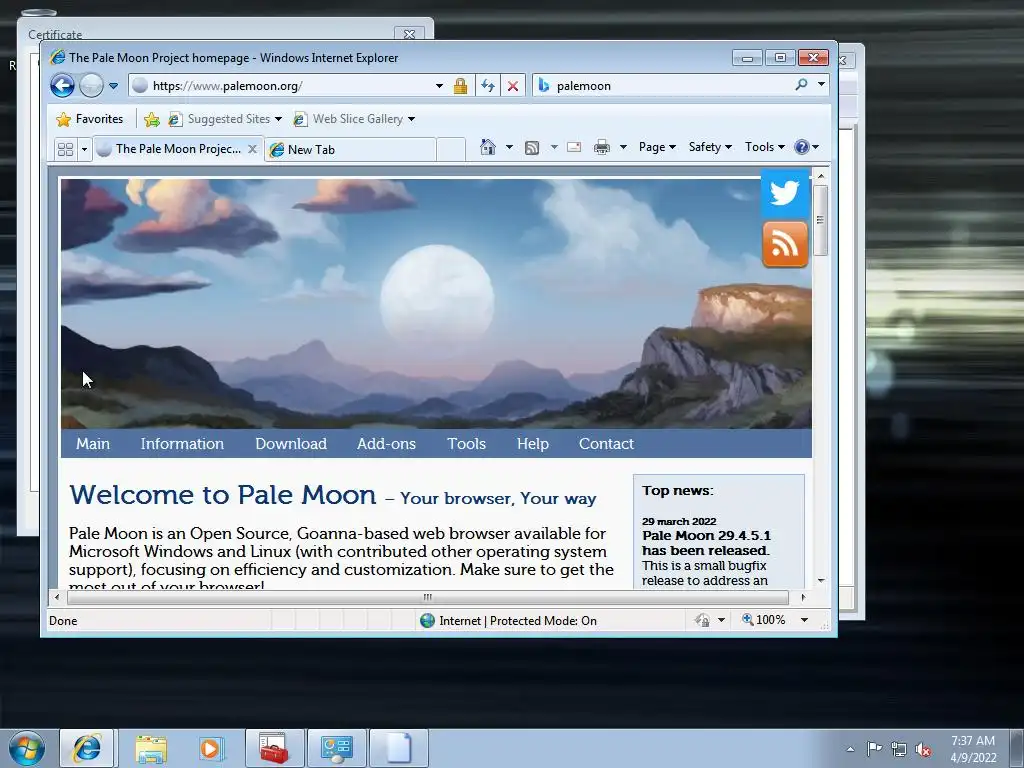Click the vertical scroll down arrow
The height and width of the screenshot is (768, 1024).
point(821,581)
